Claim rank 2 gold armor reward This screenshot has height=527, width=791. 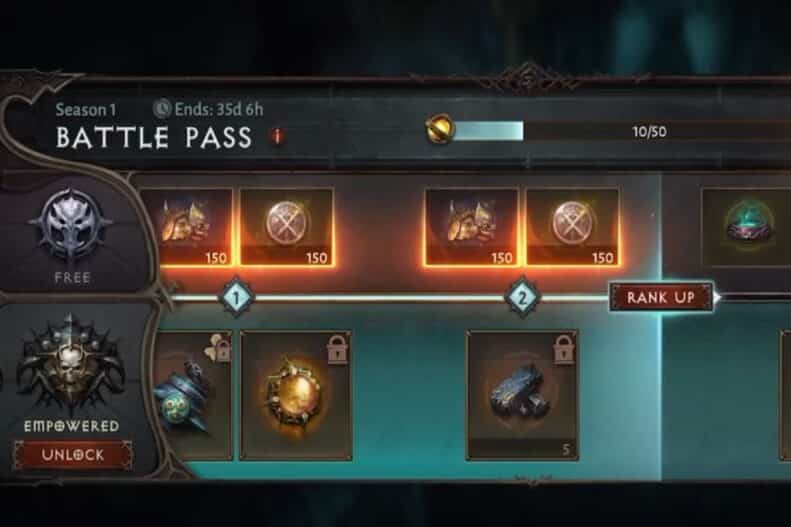tap(472, 227)
